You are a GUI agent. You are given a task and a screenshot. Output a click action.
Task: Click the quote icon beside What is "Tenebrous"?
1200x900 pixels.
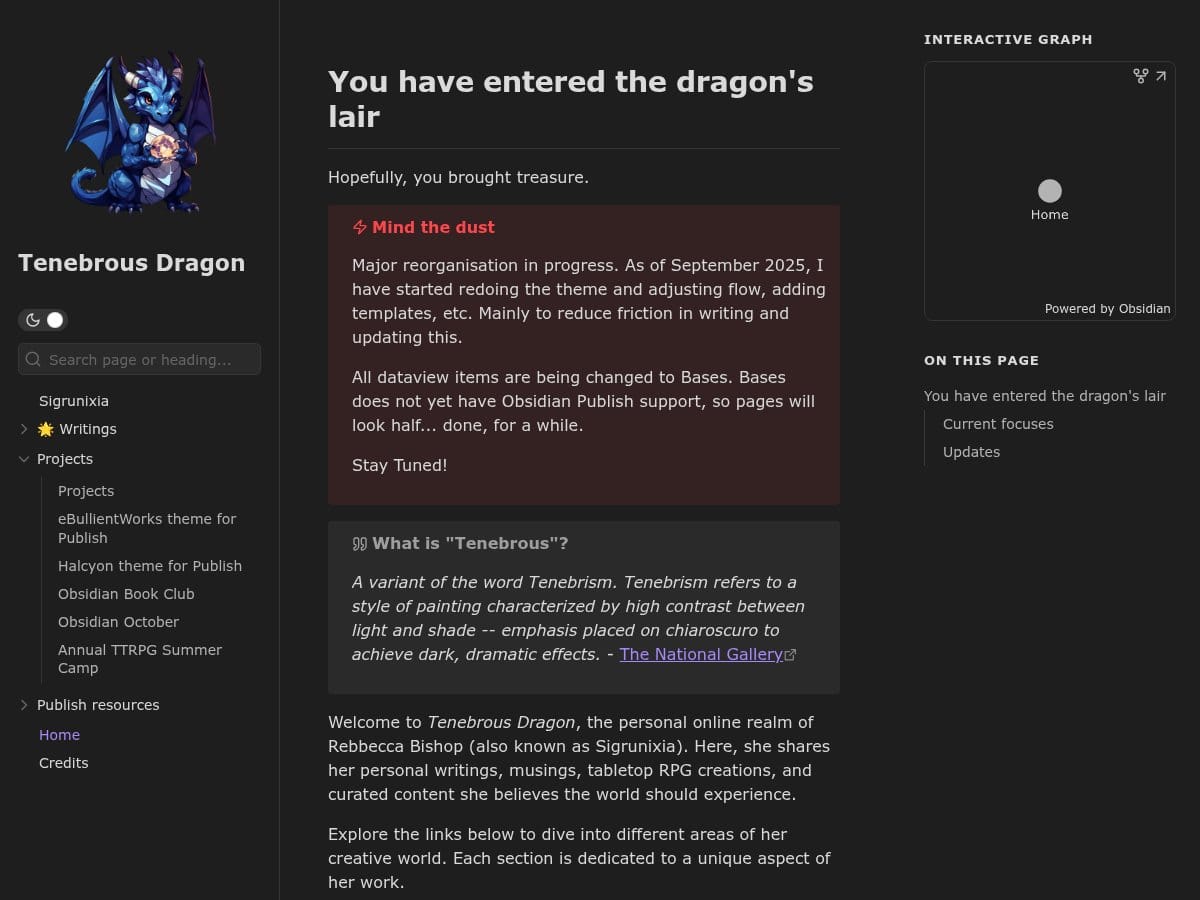(360, 544)
